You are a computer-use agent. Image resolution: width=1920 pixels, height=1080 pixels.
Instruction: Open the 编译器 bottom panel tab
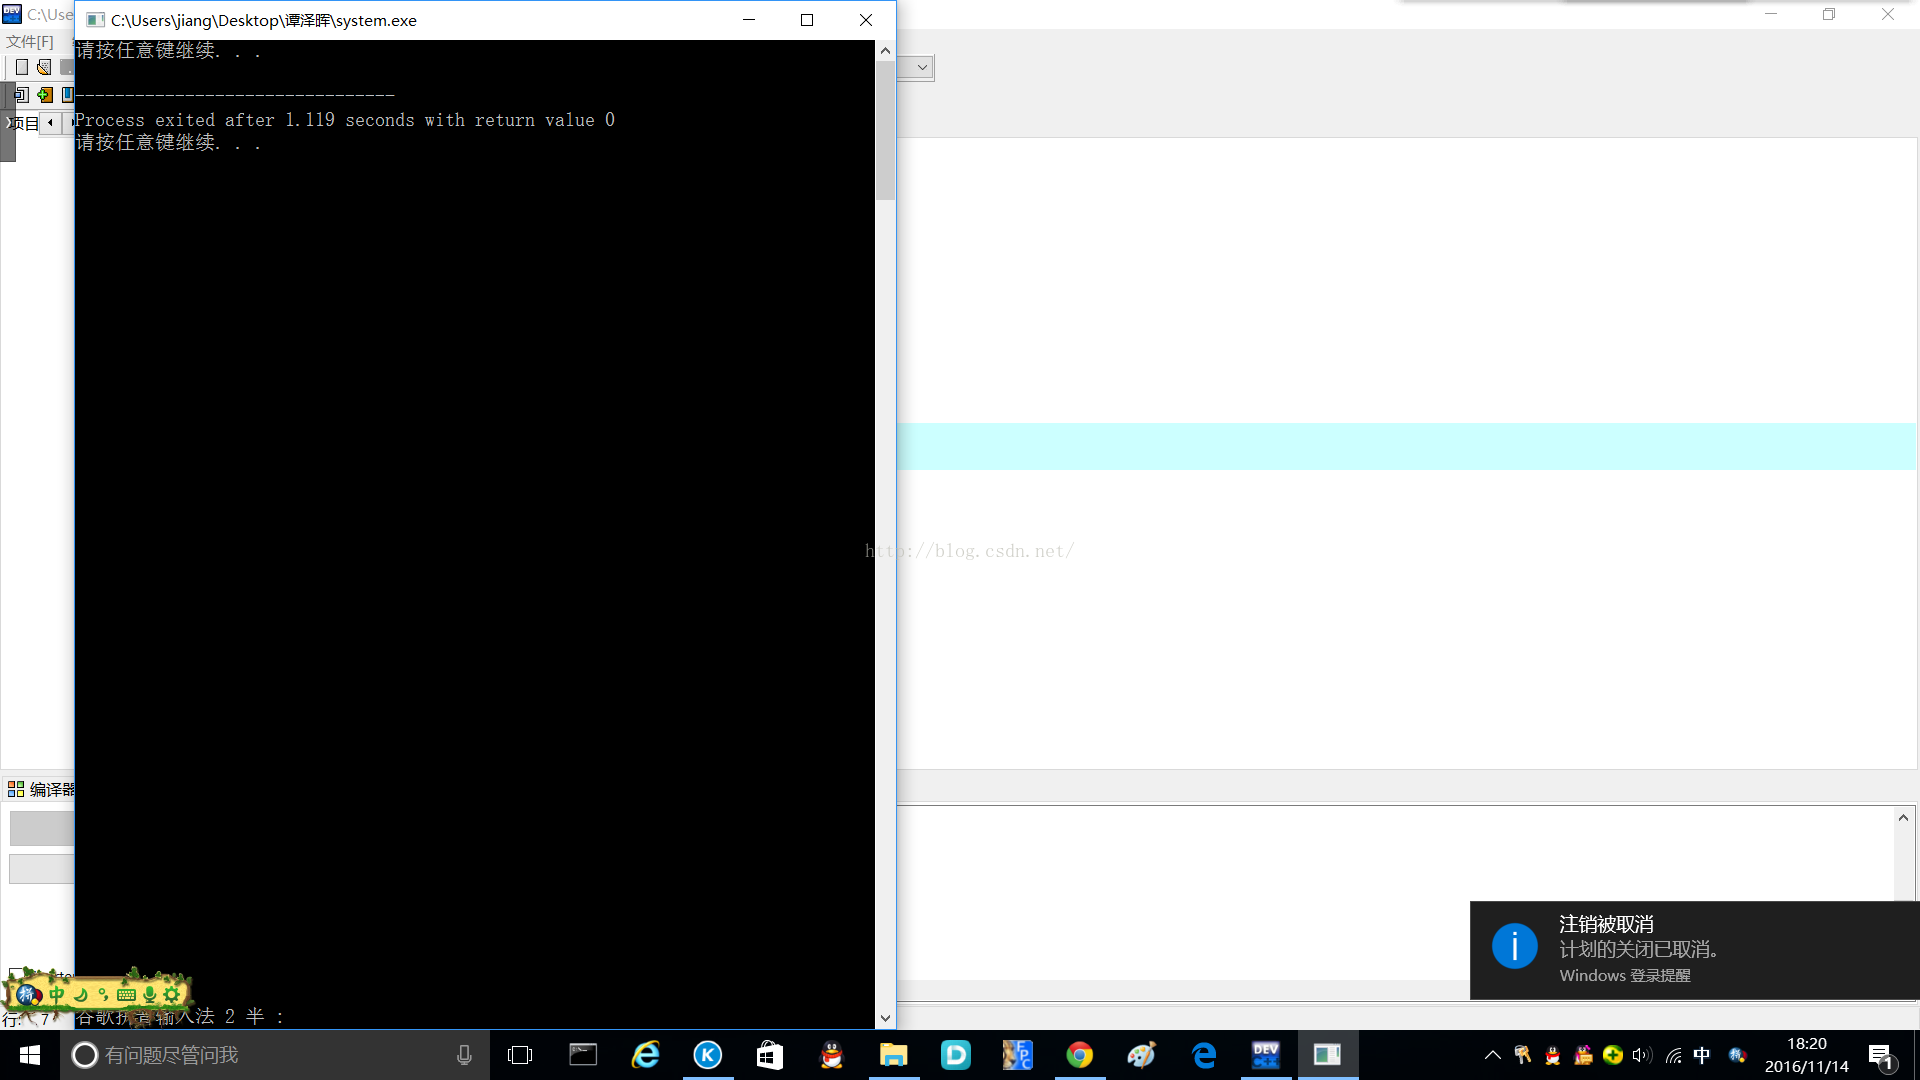[43, 789]
